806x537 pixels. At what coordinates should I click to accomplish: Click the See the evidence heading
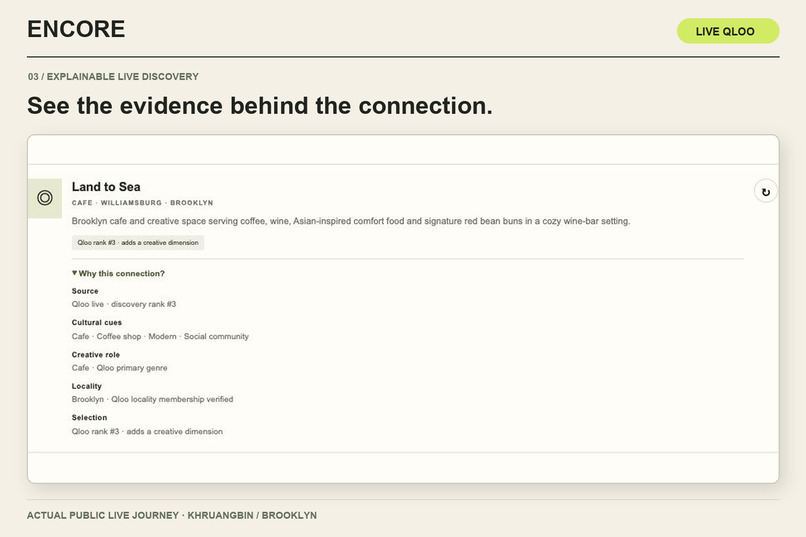click(260, 106)
